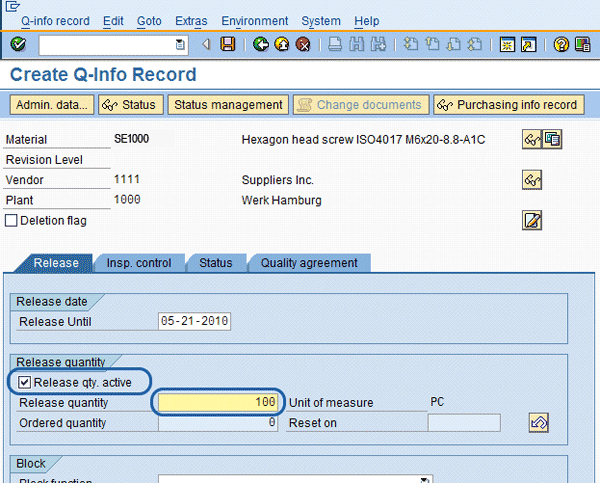600x483 pixels.
Task: Click the Find Next binoculars icon
Action: [378, 44]
